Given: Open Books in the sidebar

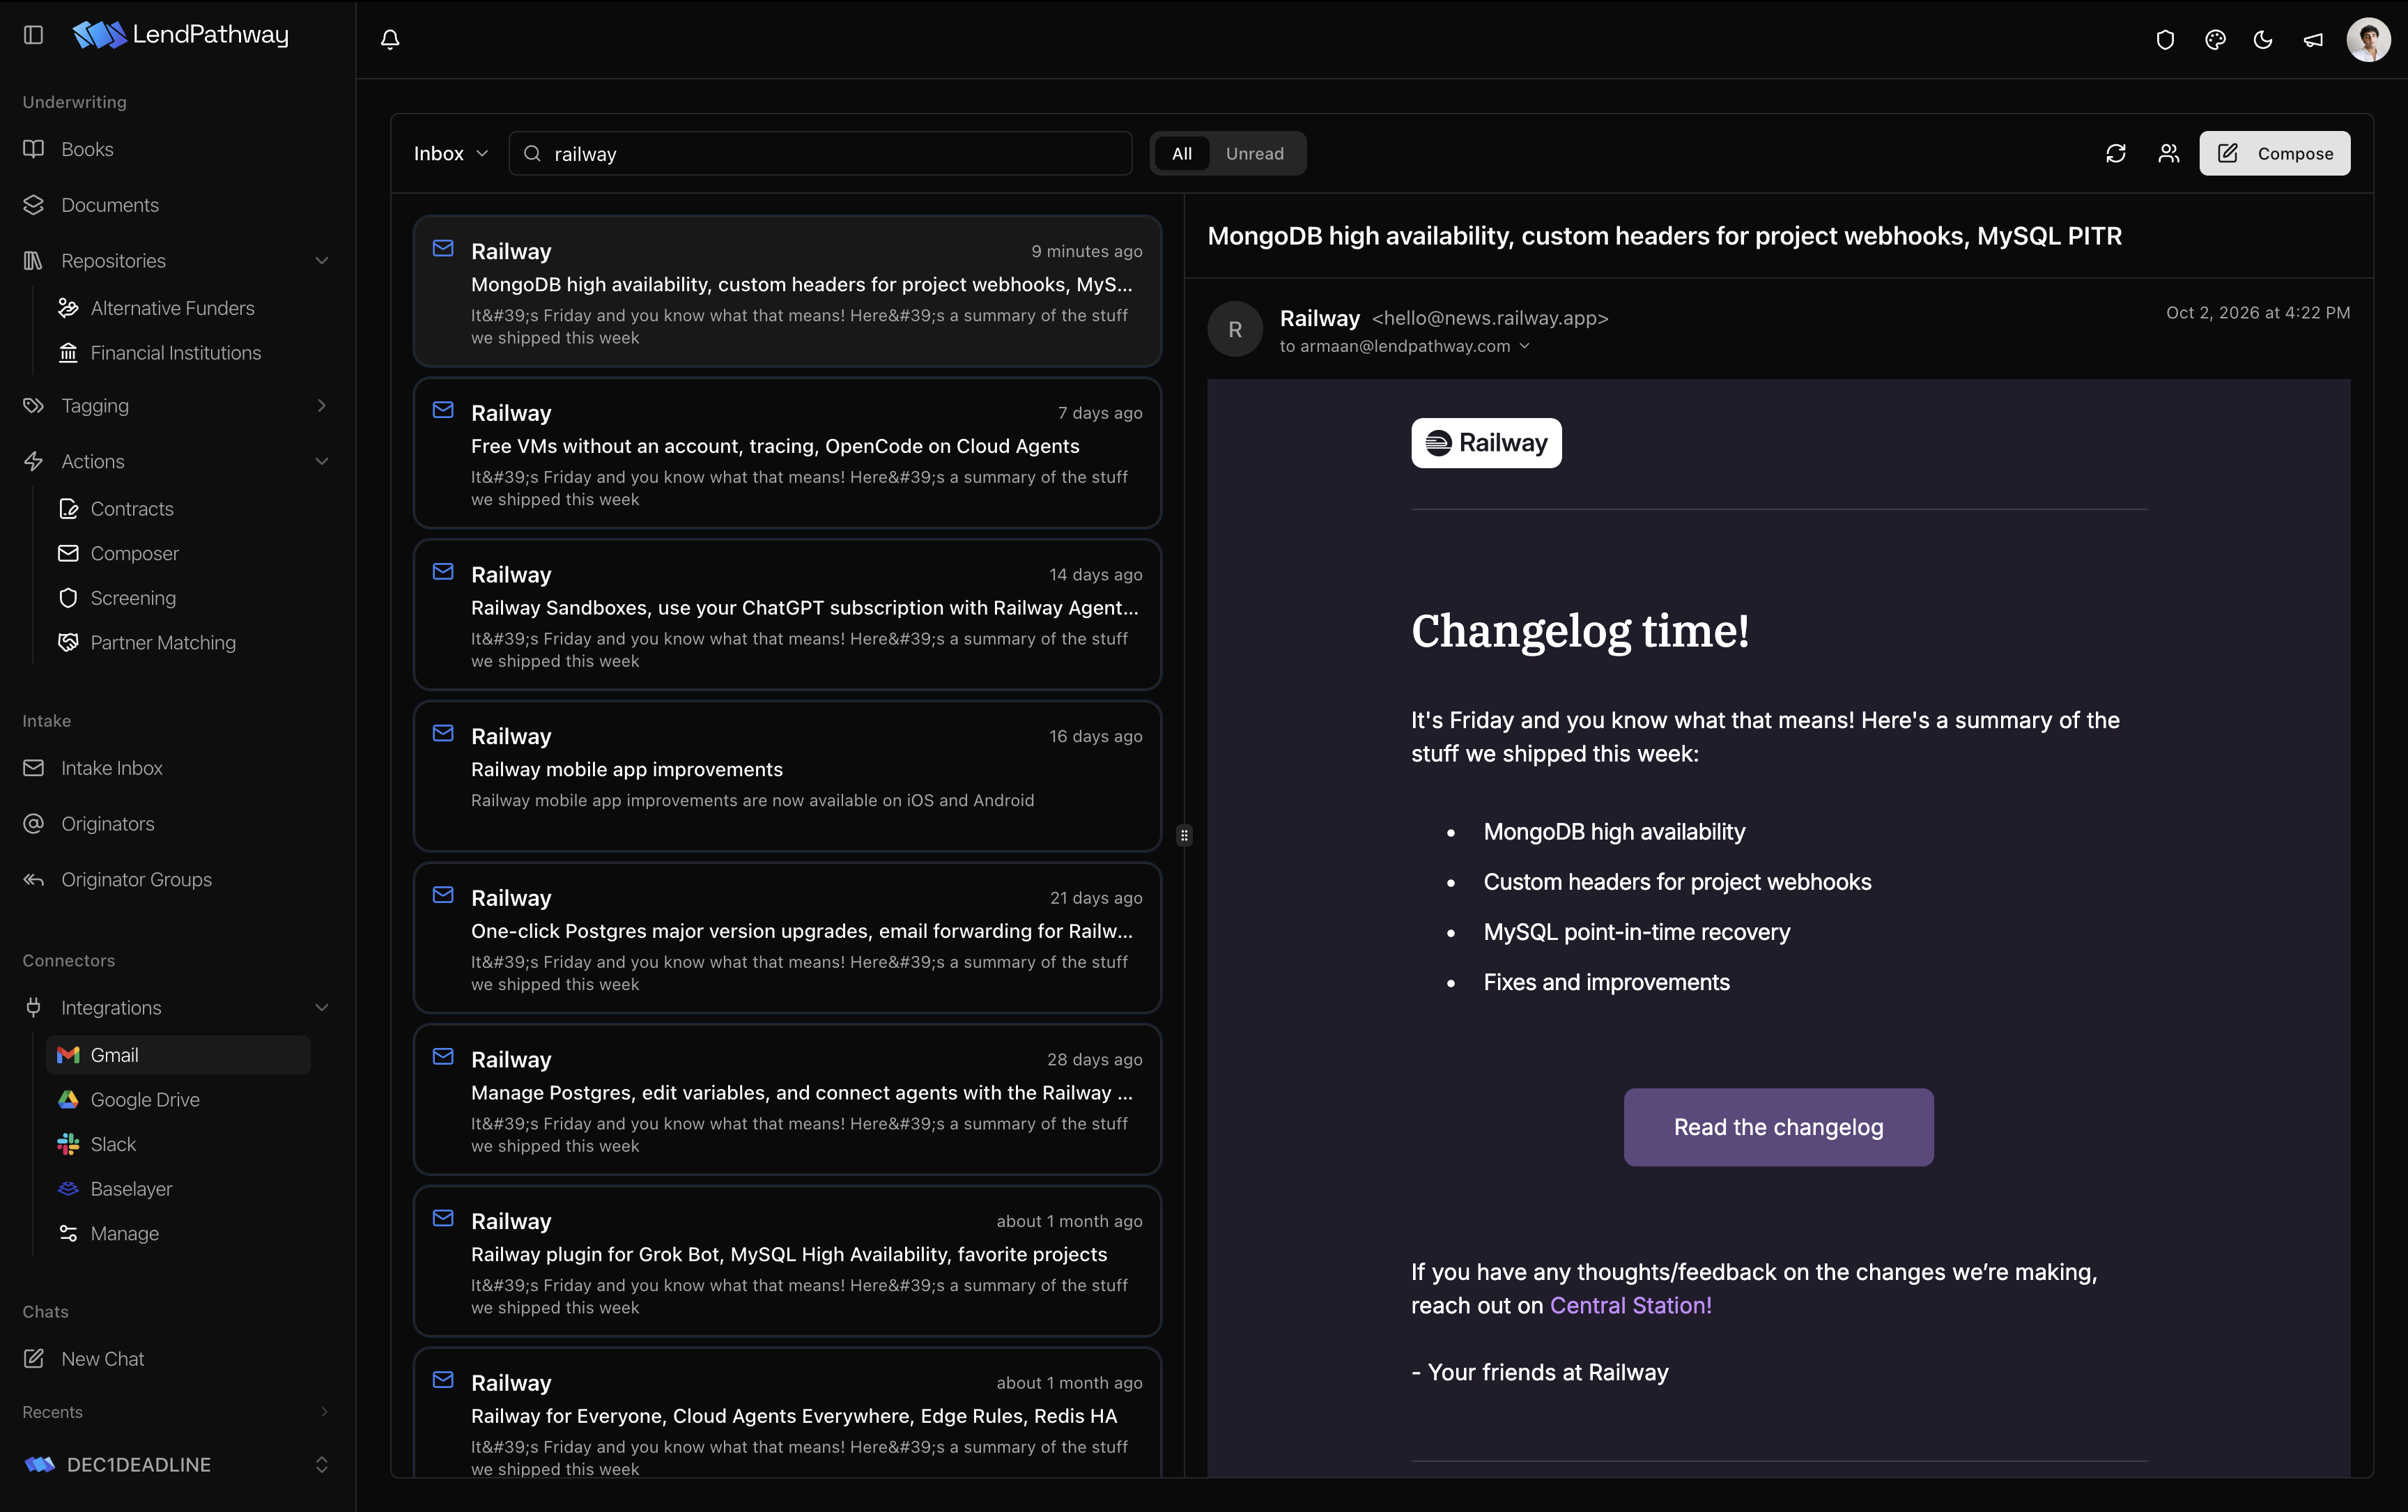Looking at the screenshot, I should pos(87,149).
